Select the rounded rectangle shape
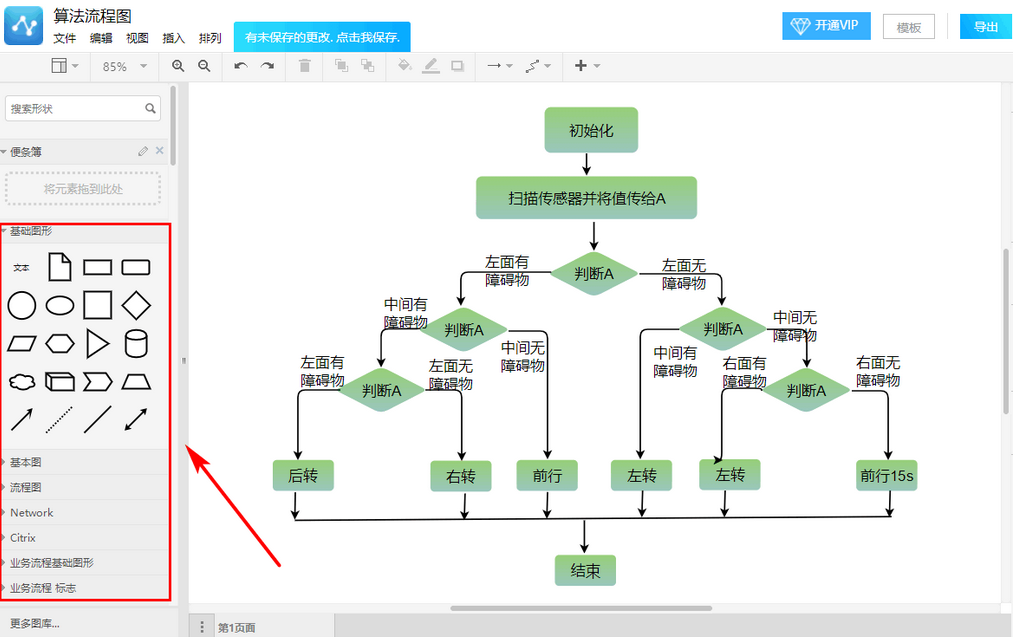 click(136, 267)
